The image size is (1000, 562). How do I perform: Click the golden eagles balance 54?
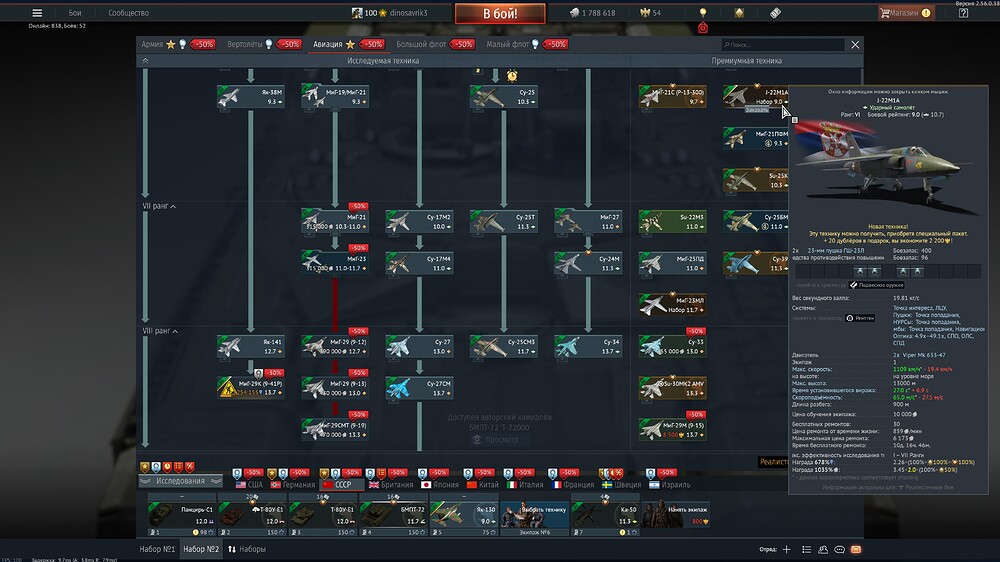(x=651, y=13)
